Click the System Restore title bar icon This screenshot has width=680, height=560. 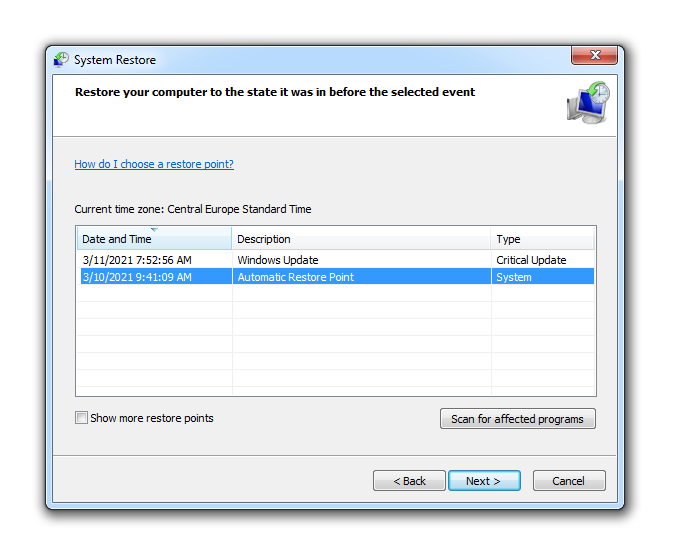(61, 60)
